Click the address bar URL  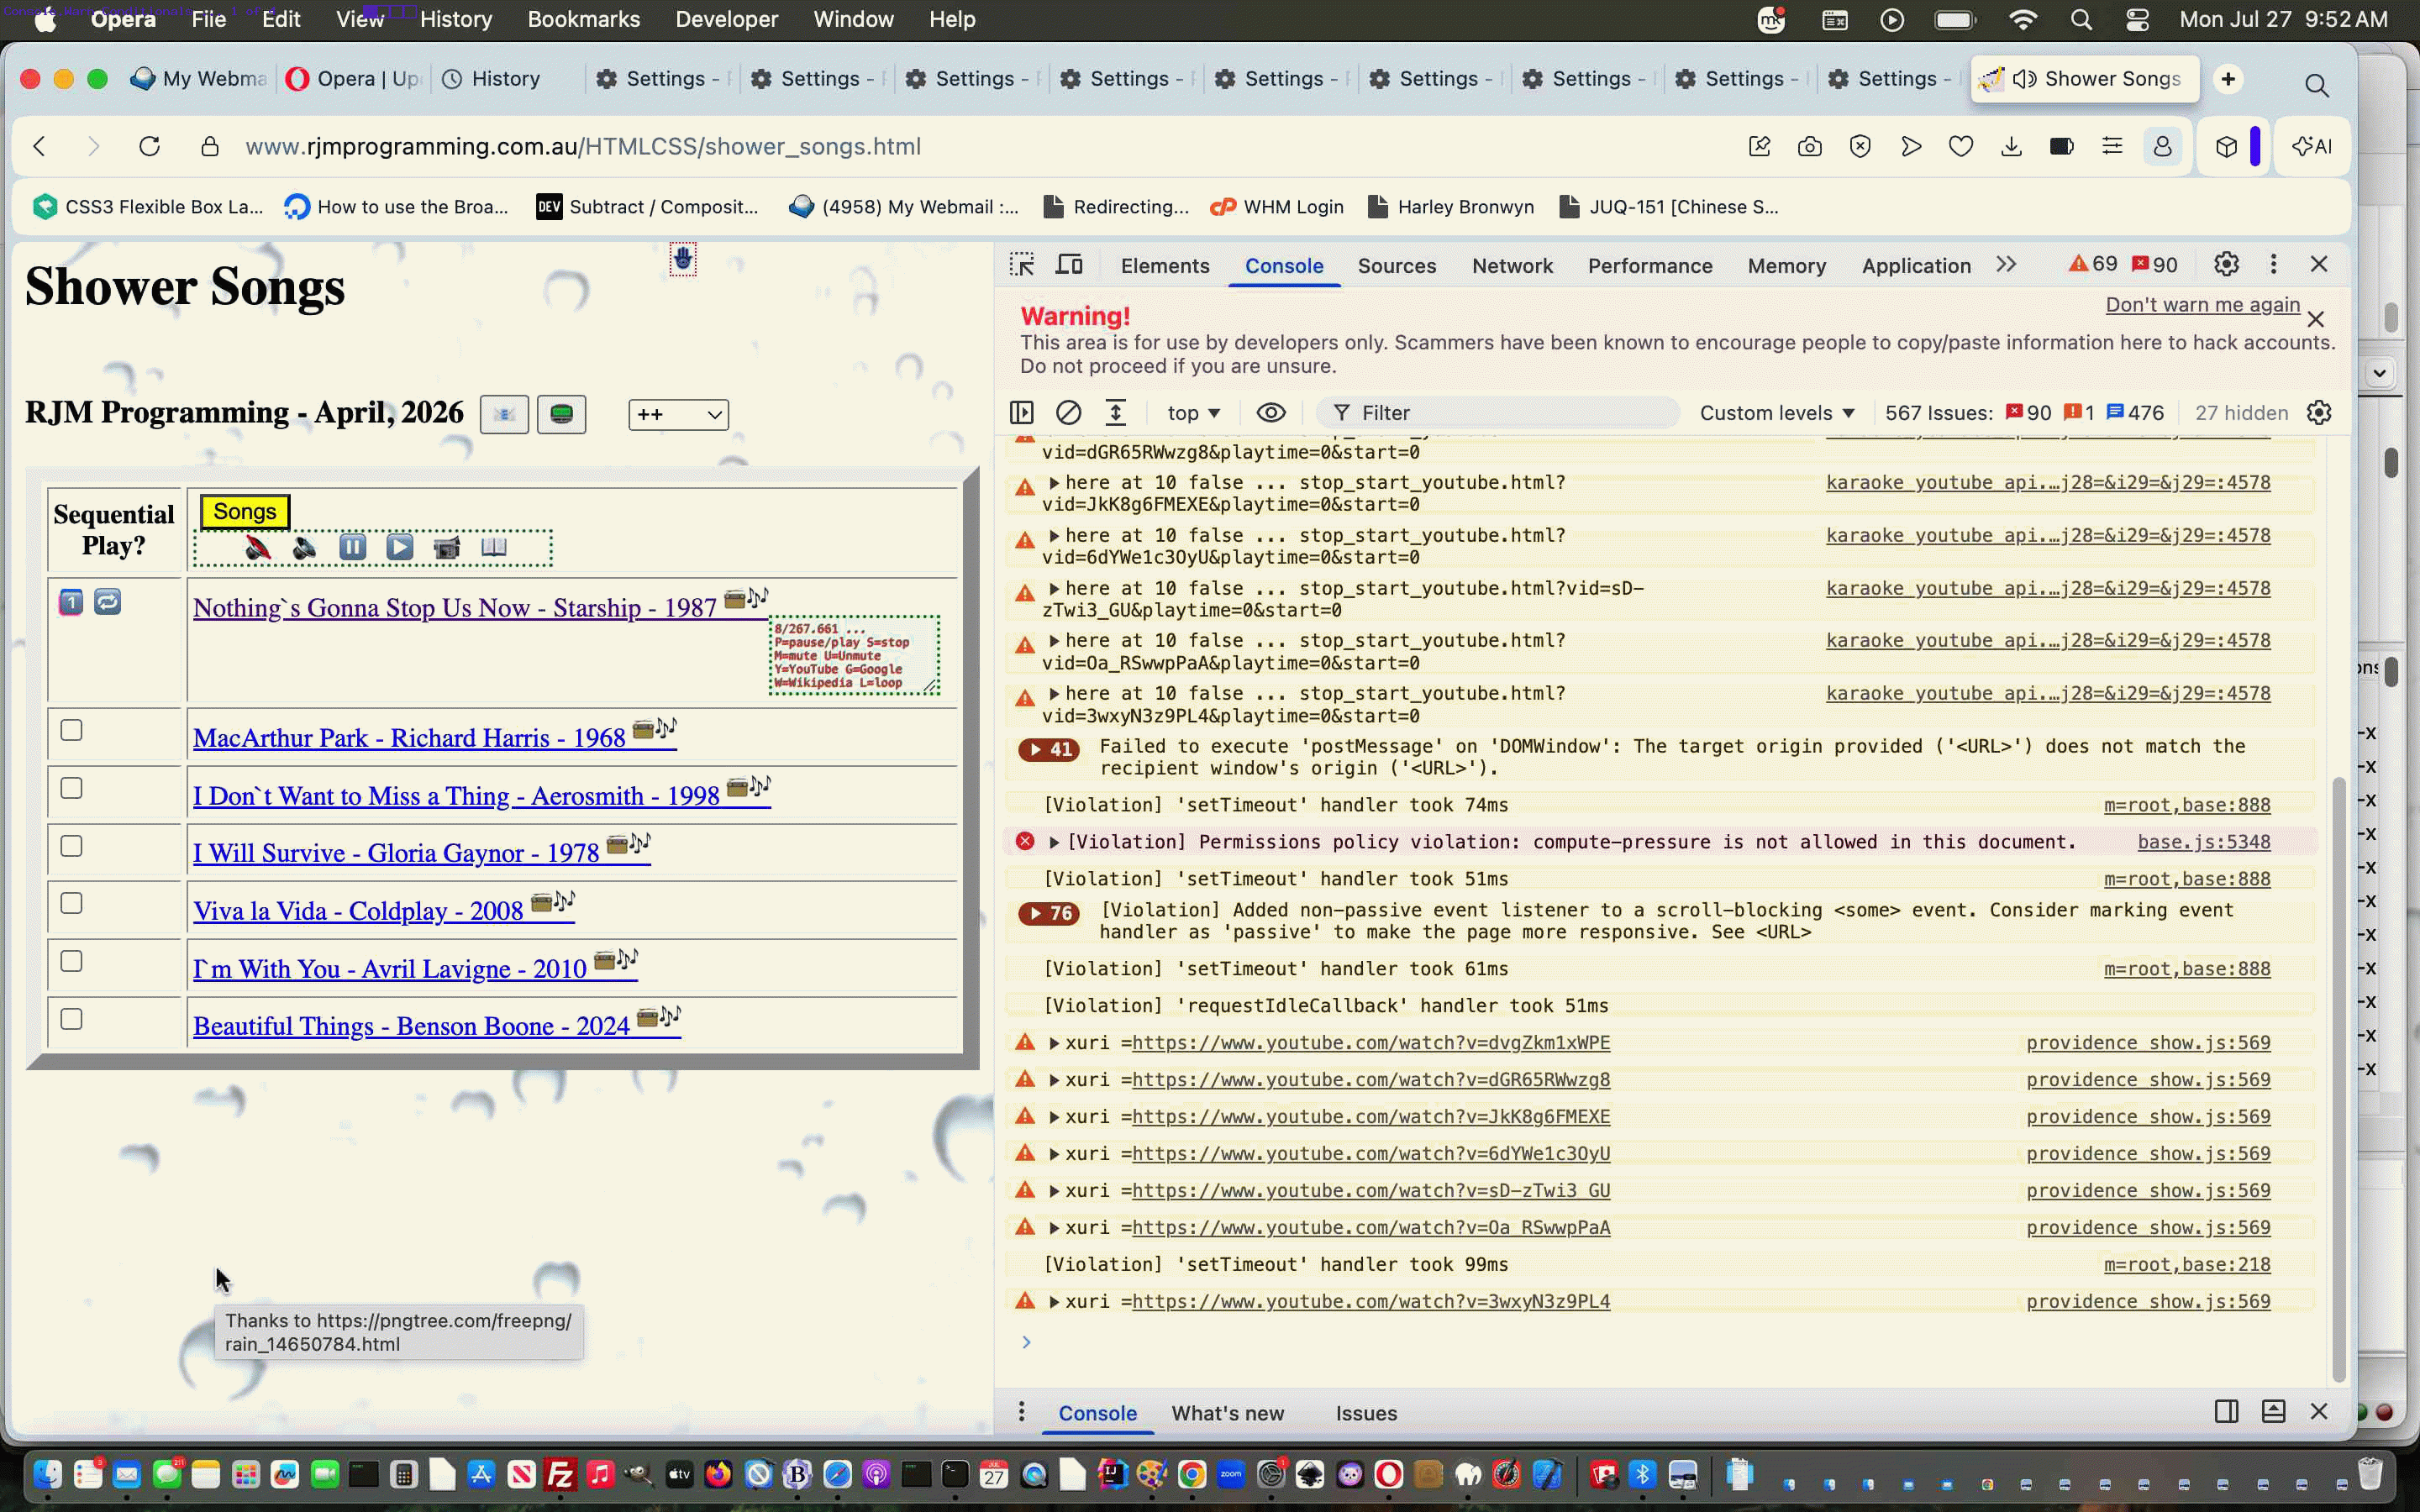583,147
